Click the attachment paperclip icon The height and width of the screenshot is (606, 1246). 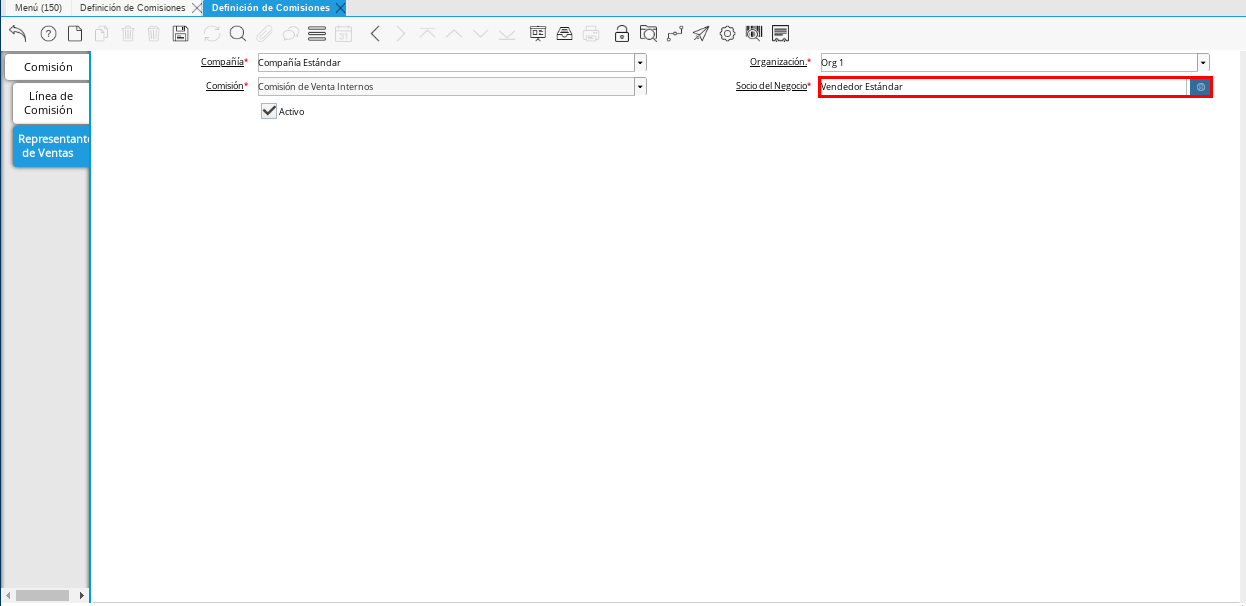[x=265, y=33]
